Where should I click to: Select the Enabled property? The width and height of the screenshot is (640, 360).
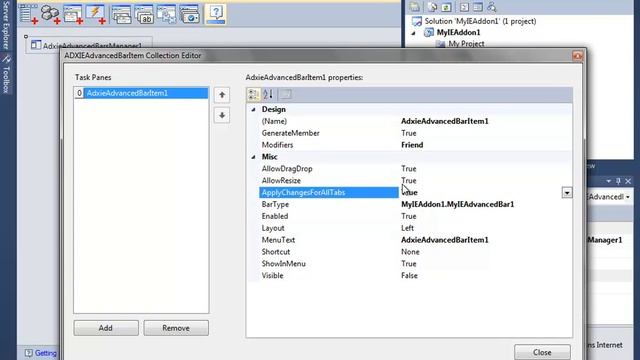[275, 216]
